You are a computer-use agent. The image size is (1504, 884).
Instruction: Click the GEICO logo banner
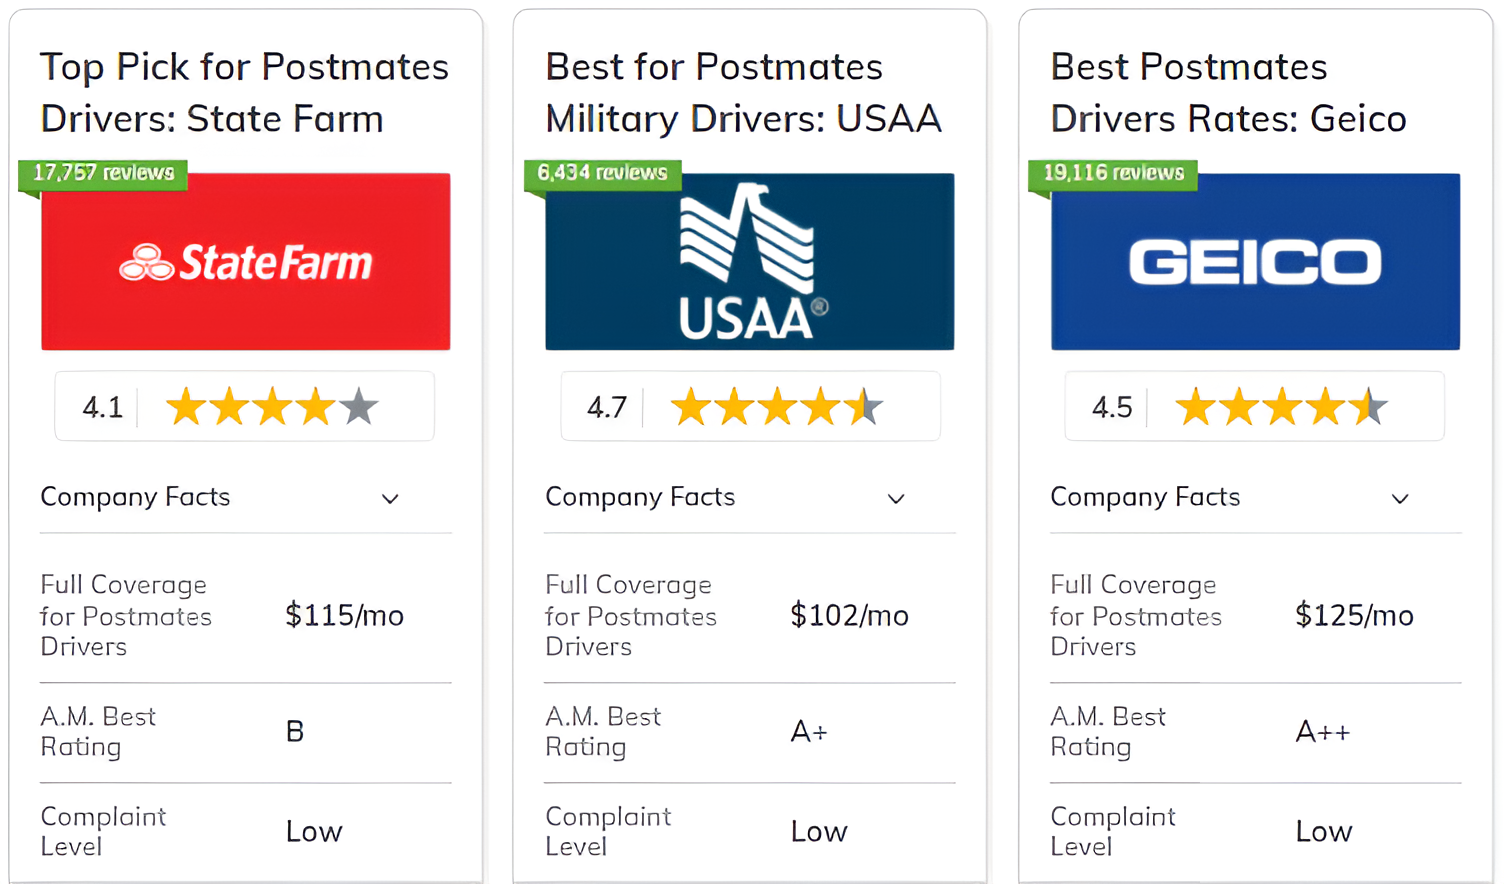coord(1255,261)
